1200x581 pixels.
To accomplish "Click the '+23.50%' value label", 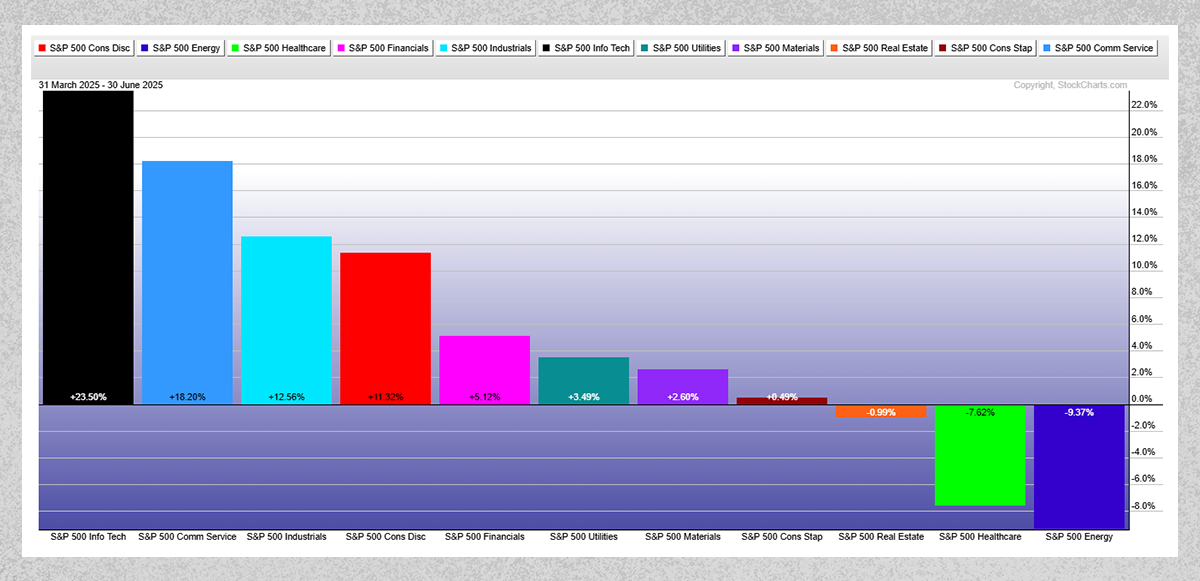I will pyautogui.click(x=88, y=397).
